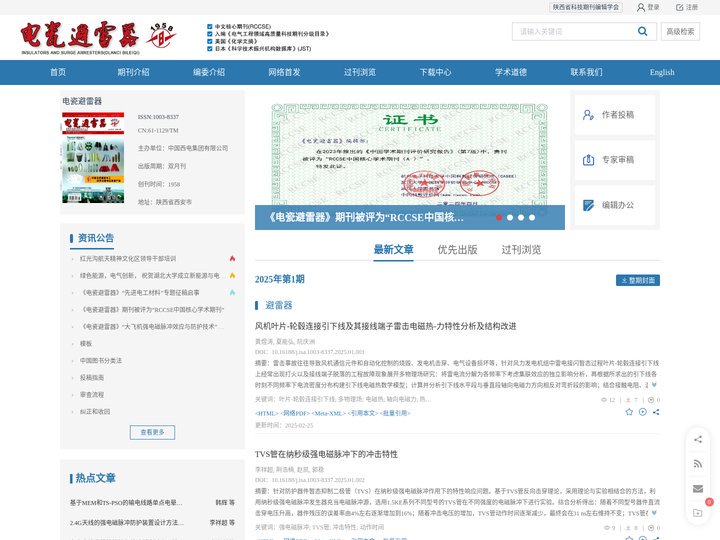Focus the keyword search input field
The image size is (720, 540).
574,32
